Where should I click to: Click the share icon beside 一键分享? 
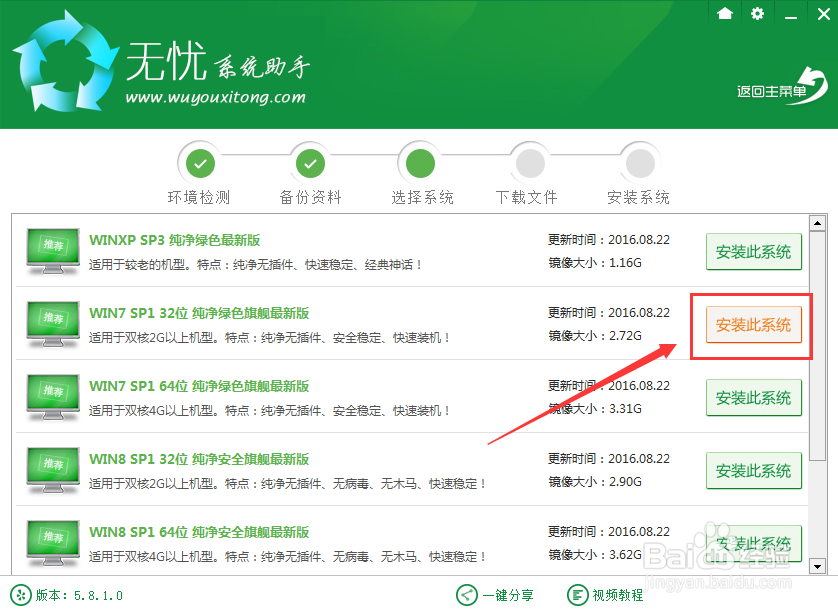click(467, 595)
